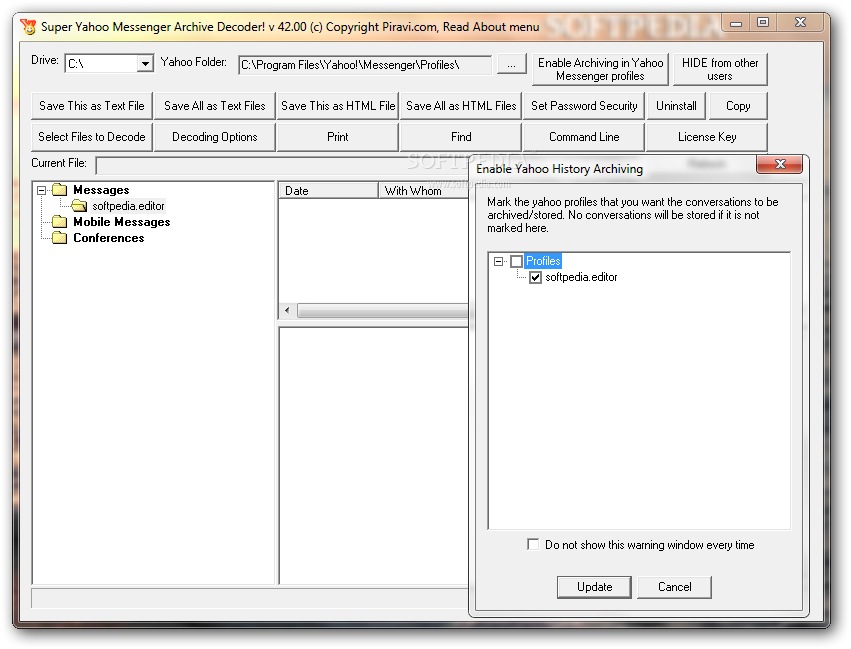
Task: Click Enable Archiving in Yahoo Messenger profiles
Action: click(x=600, y=69)
